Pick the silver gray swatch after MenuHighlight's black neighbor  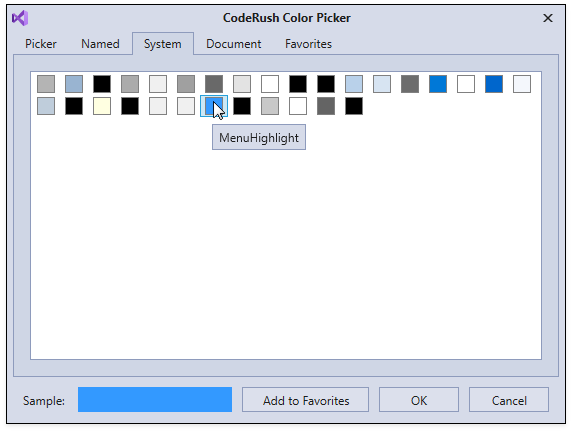(270, 106)
